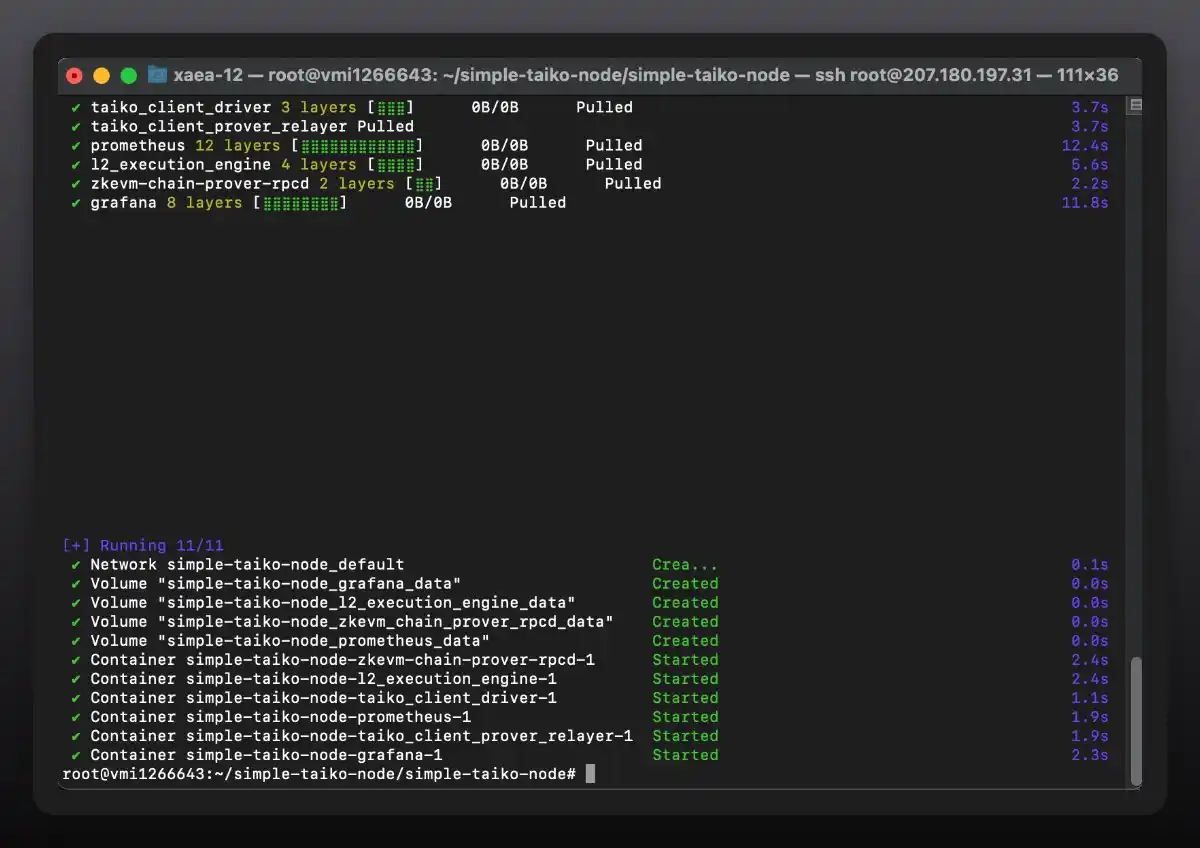Image resolution: width=1200 pixels, height=848 pixels.
Task: Click the checkmark next to grafana 8 layers
Action: [x=76, y=203]
